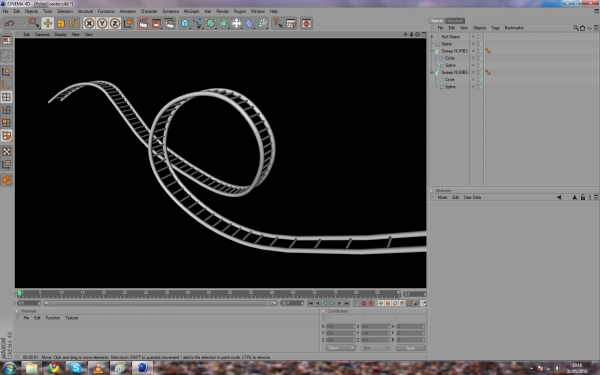Toggle checkmark of first Sweep NURBS

(x=481, y=51)
